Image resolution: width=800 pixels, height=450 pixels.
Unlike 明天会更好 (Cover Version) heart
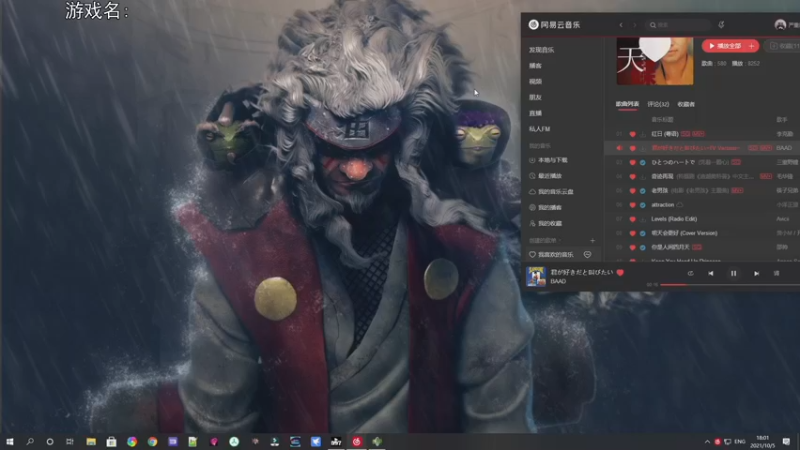point(633,233)
